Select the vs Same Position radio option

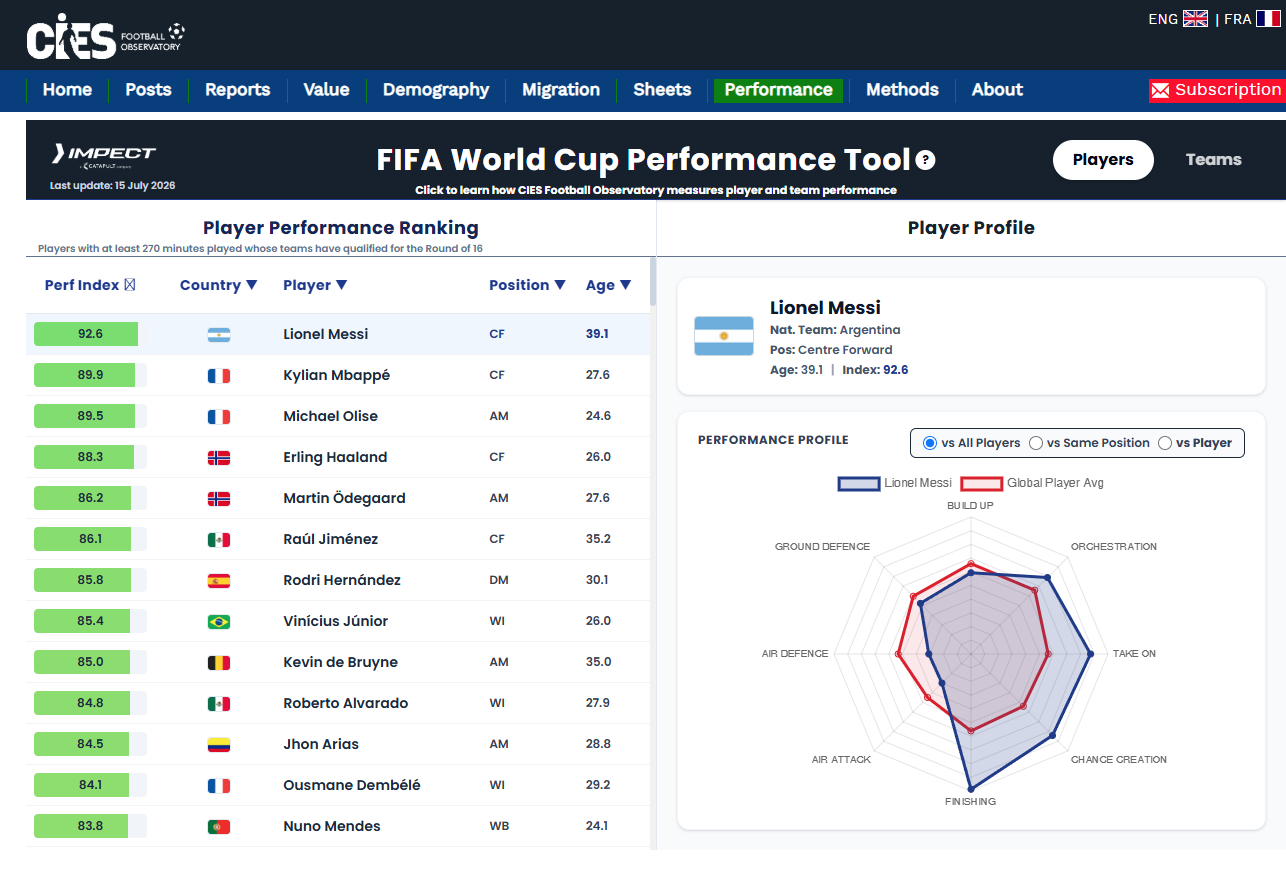[x=1036, y=443]
